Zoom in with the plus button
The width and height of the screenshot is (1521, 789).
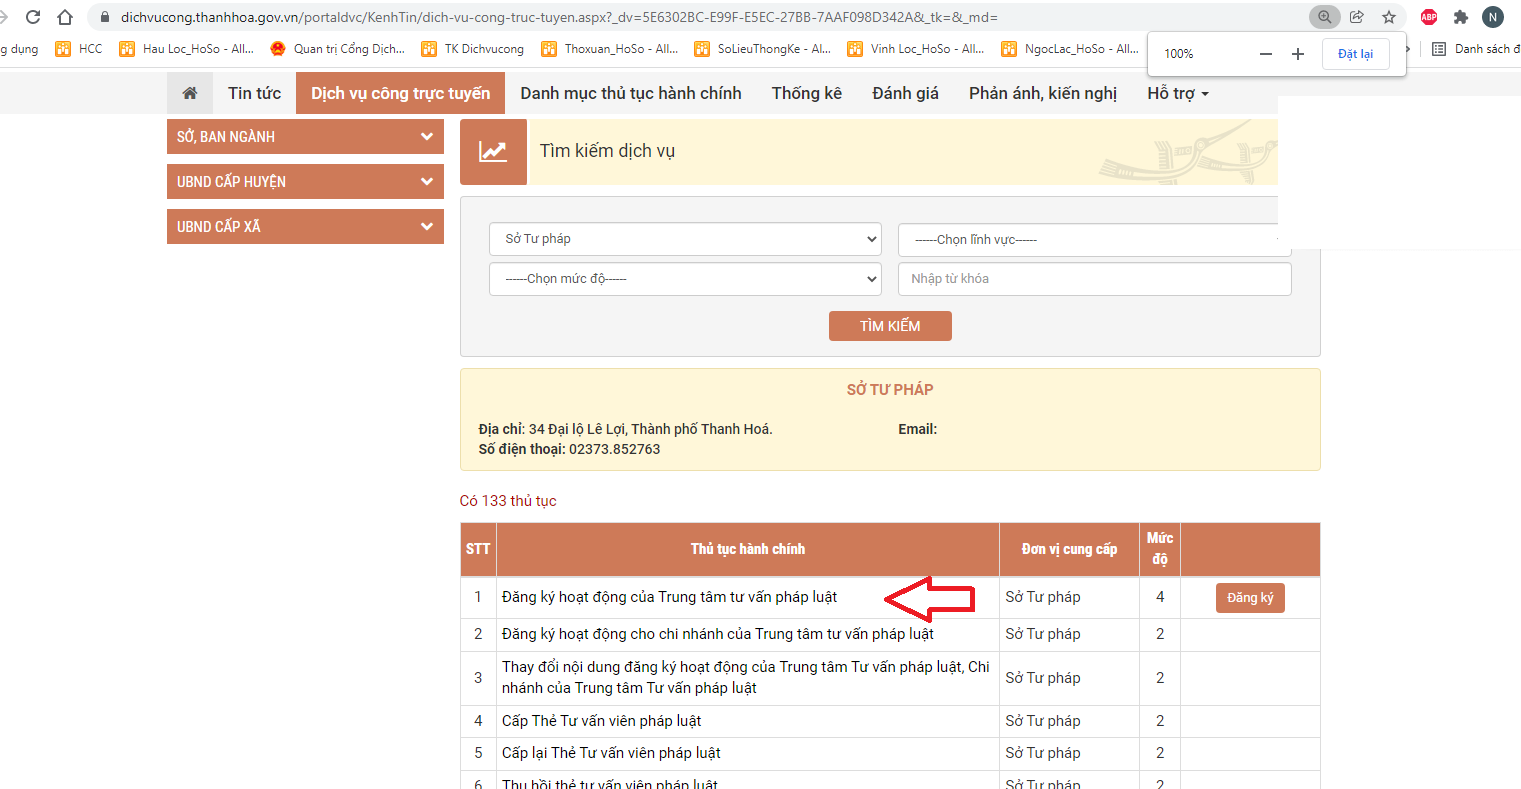tap(1297, 54)
